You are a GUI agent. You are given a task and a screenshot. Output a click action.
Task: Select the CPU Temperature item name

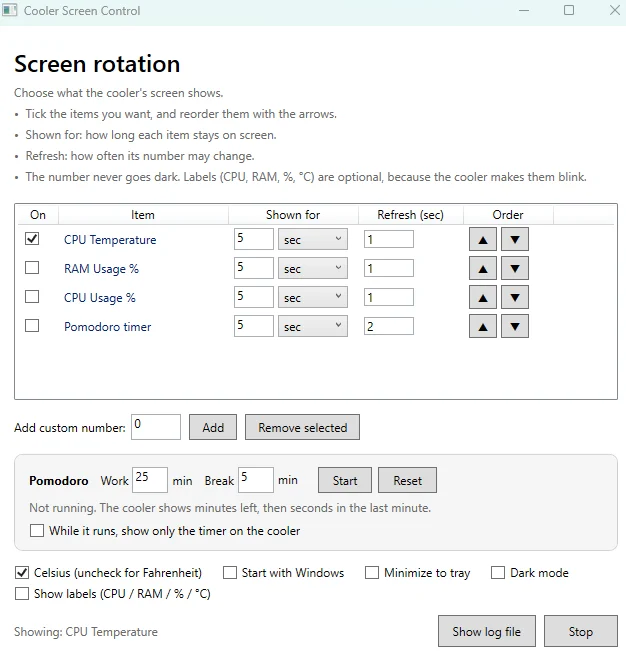pyautogui.click(x=110, y=240)
